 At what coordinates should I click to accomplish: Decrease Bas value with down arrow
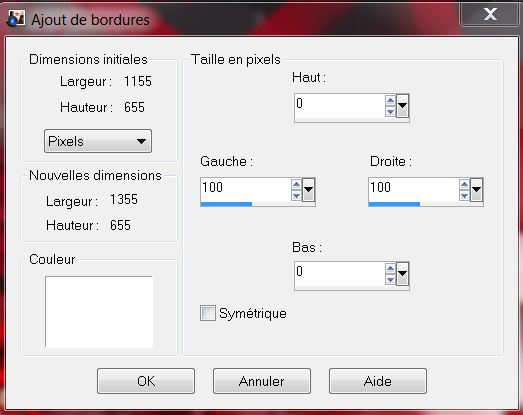coord(390,280)
